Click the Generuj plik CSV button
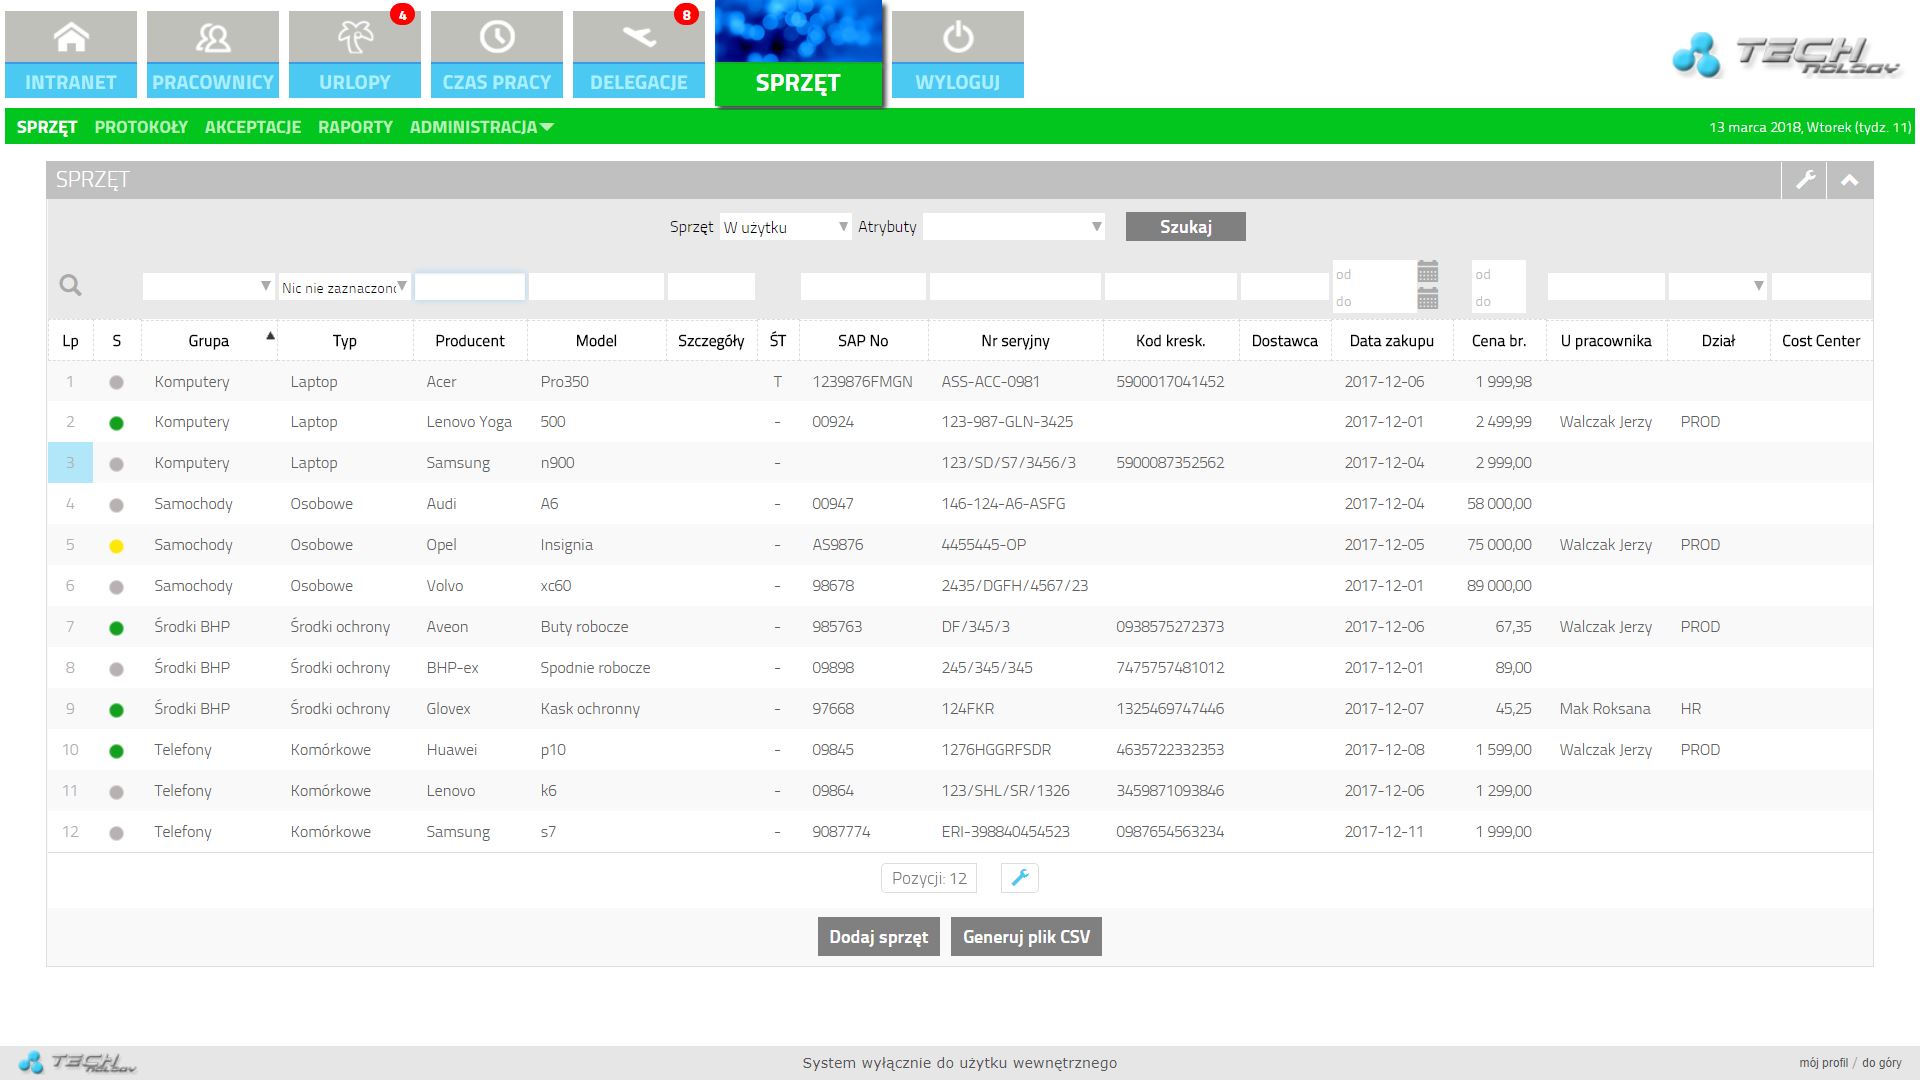The width and height of the screenshot is (1920, 1080). click(x=1026, y=937)
